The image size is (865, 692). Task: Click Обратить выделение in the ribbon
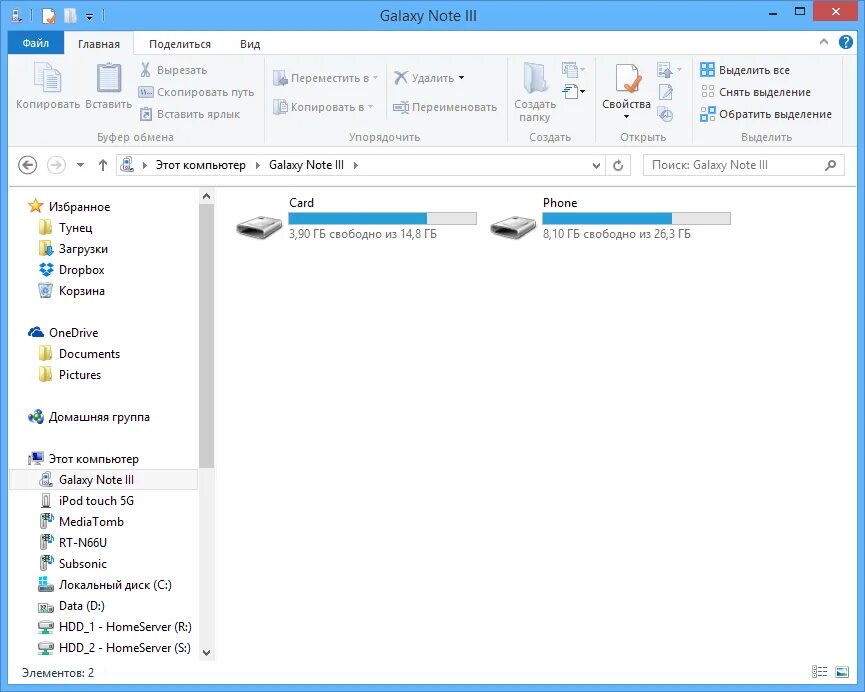pyautogui.click(x=766, y=114)
